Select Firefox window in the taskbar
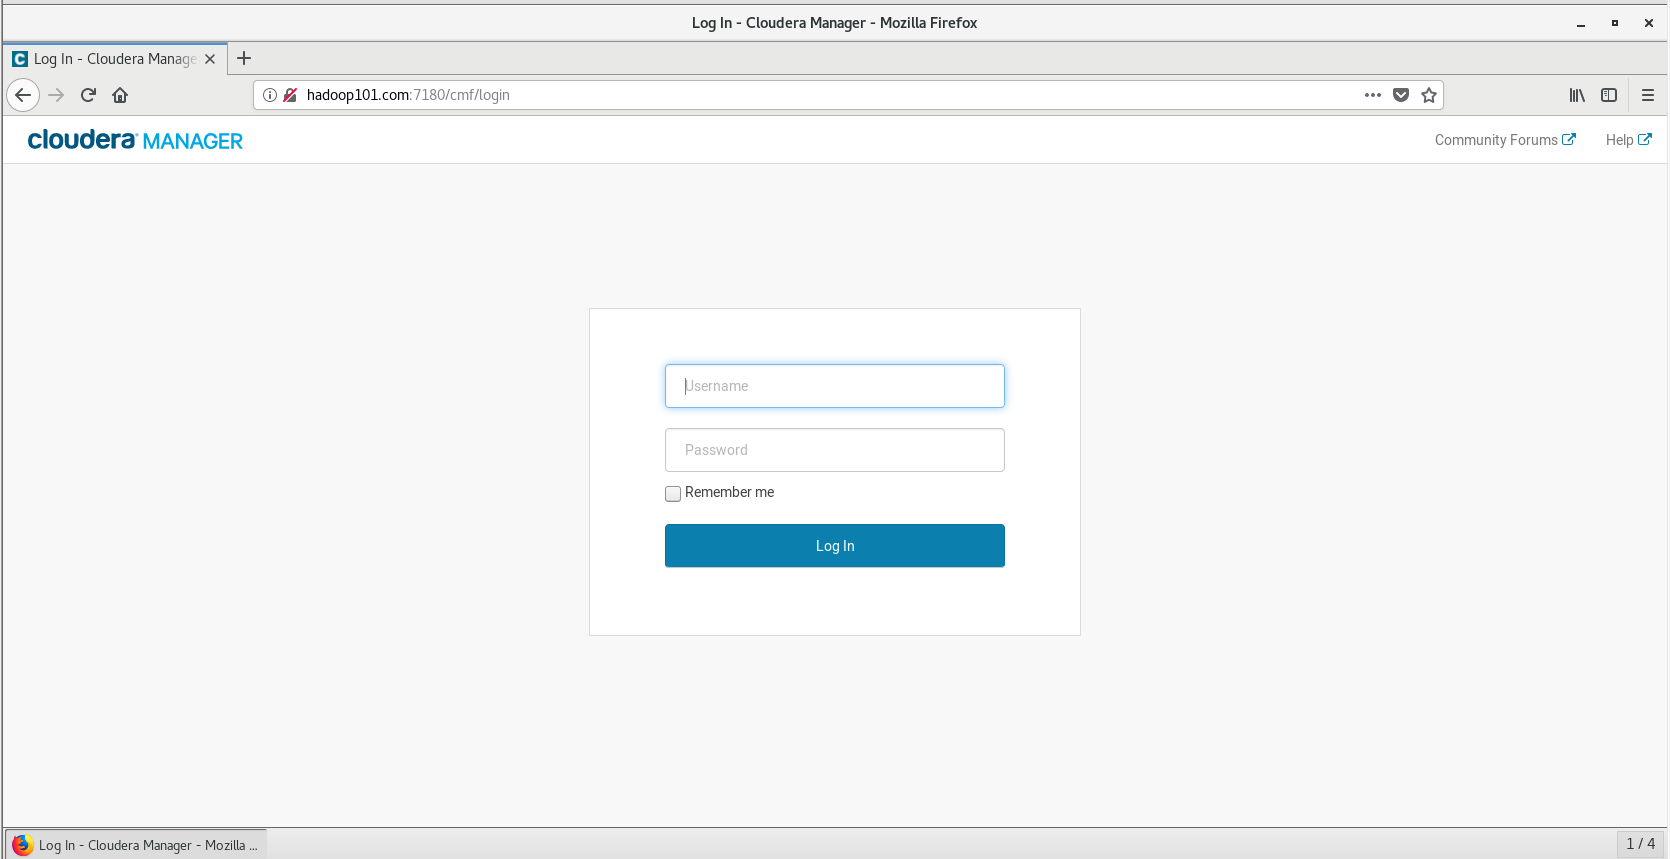This screenshot has height=859, width=1670. [136, 845]
